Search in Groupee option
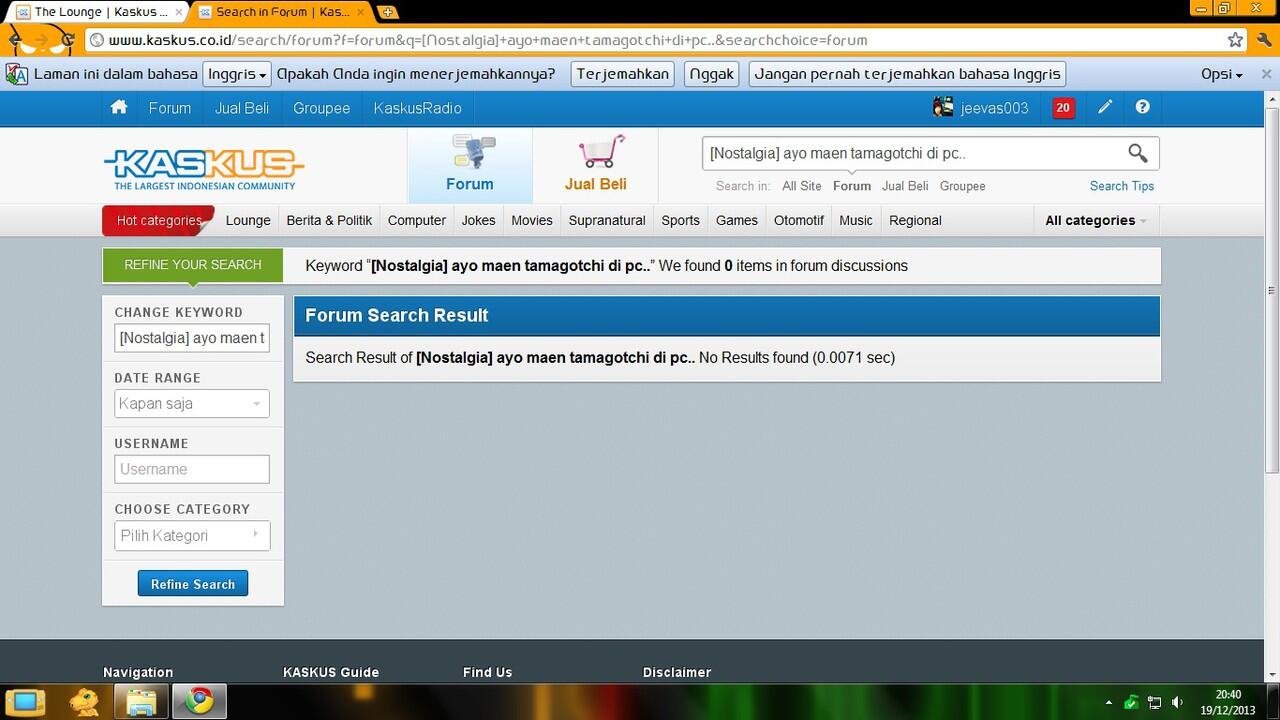The width and height of the screenshot is (1280, 720). tap(963, 186)
